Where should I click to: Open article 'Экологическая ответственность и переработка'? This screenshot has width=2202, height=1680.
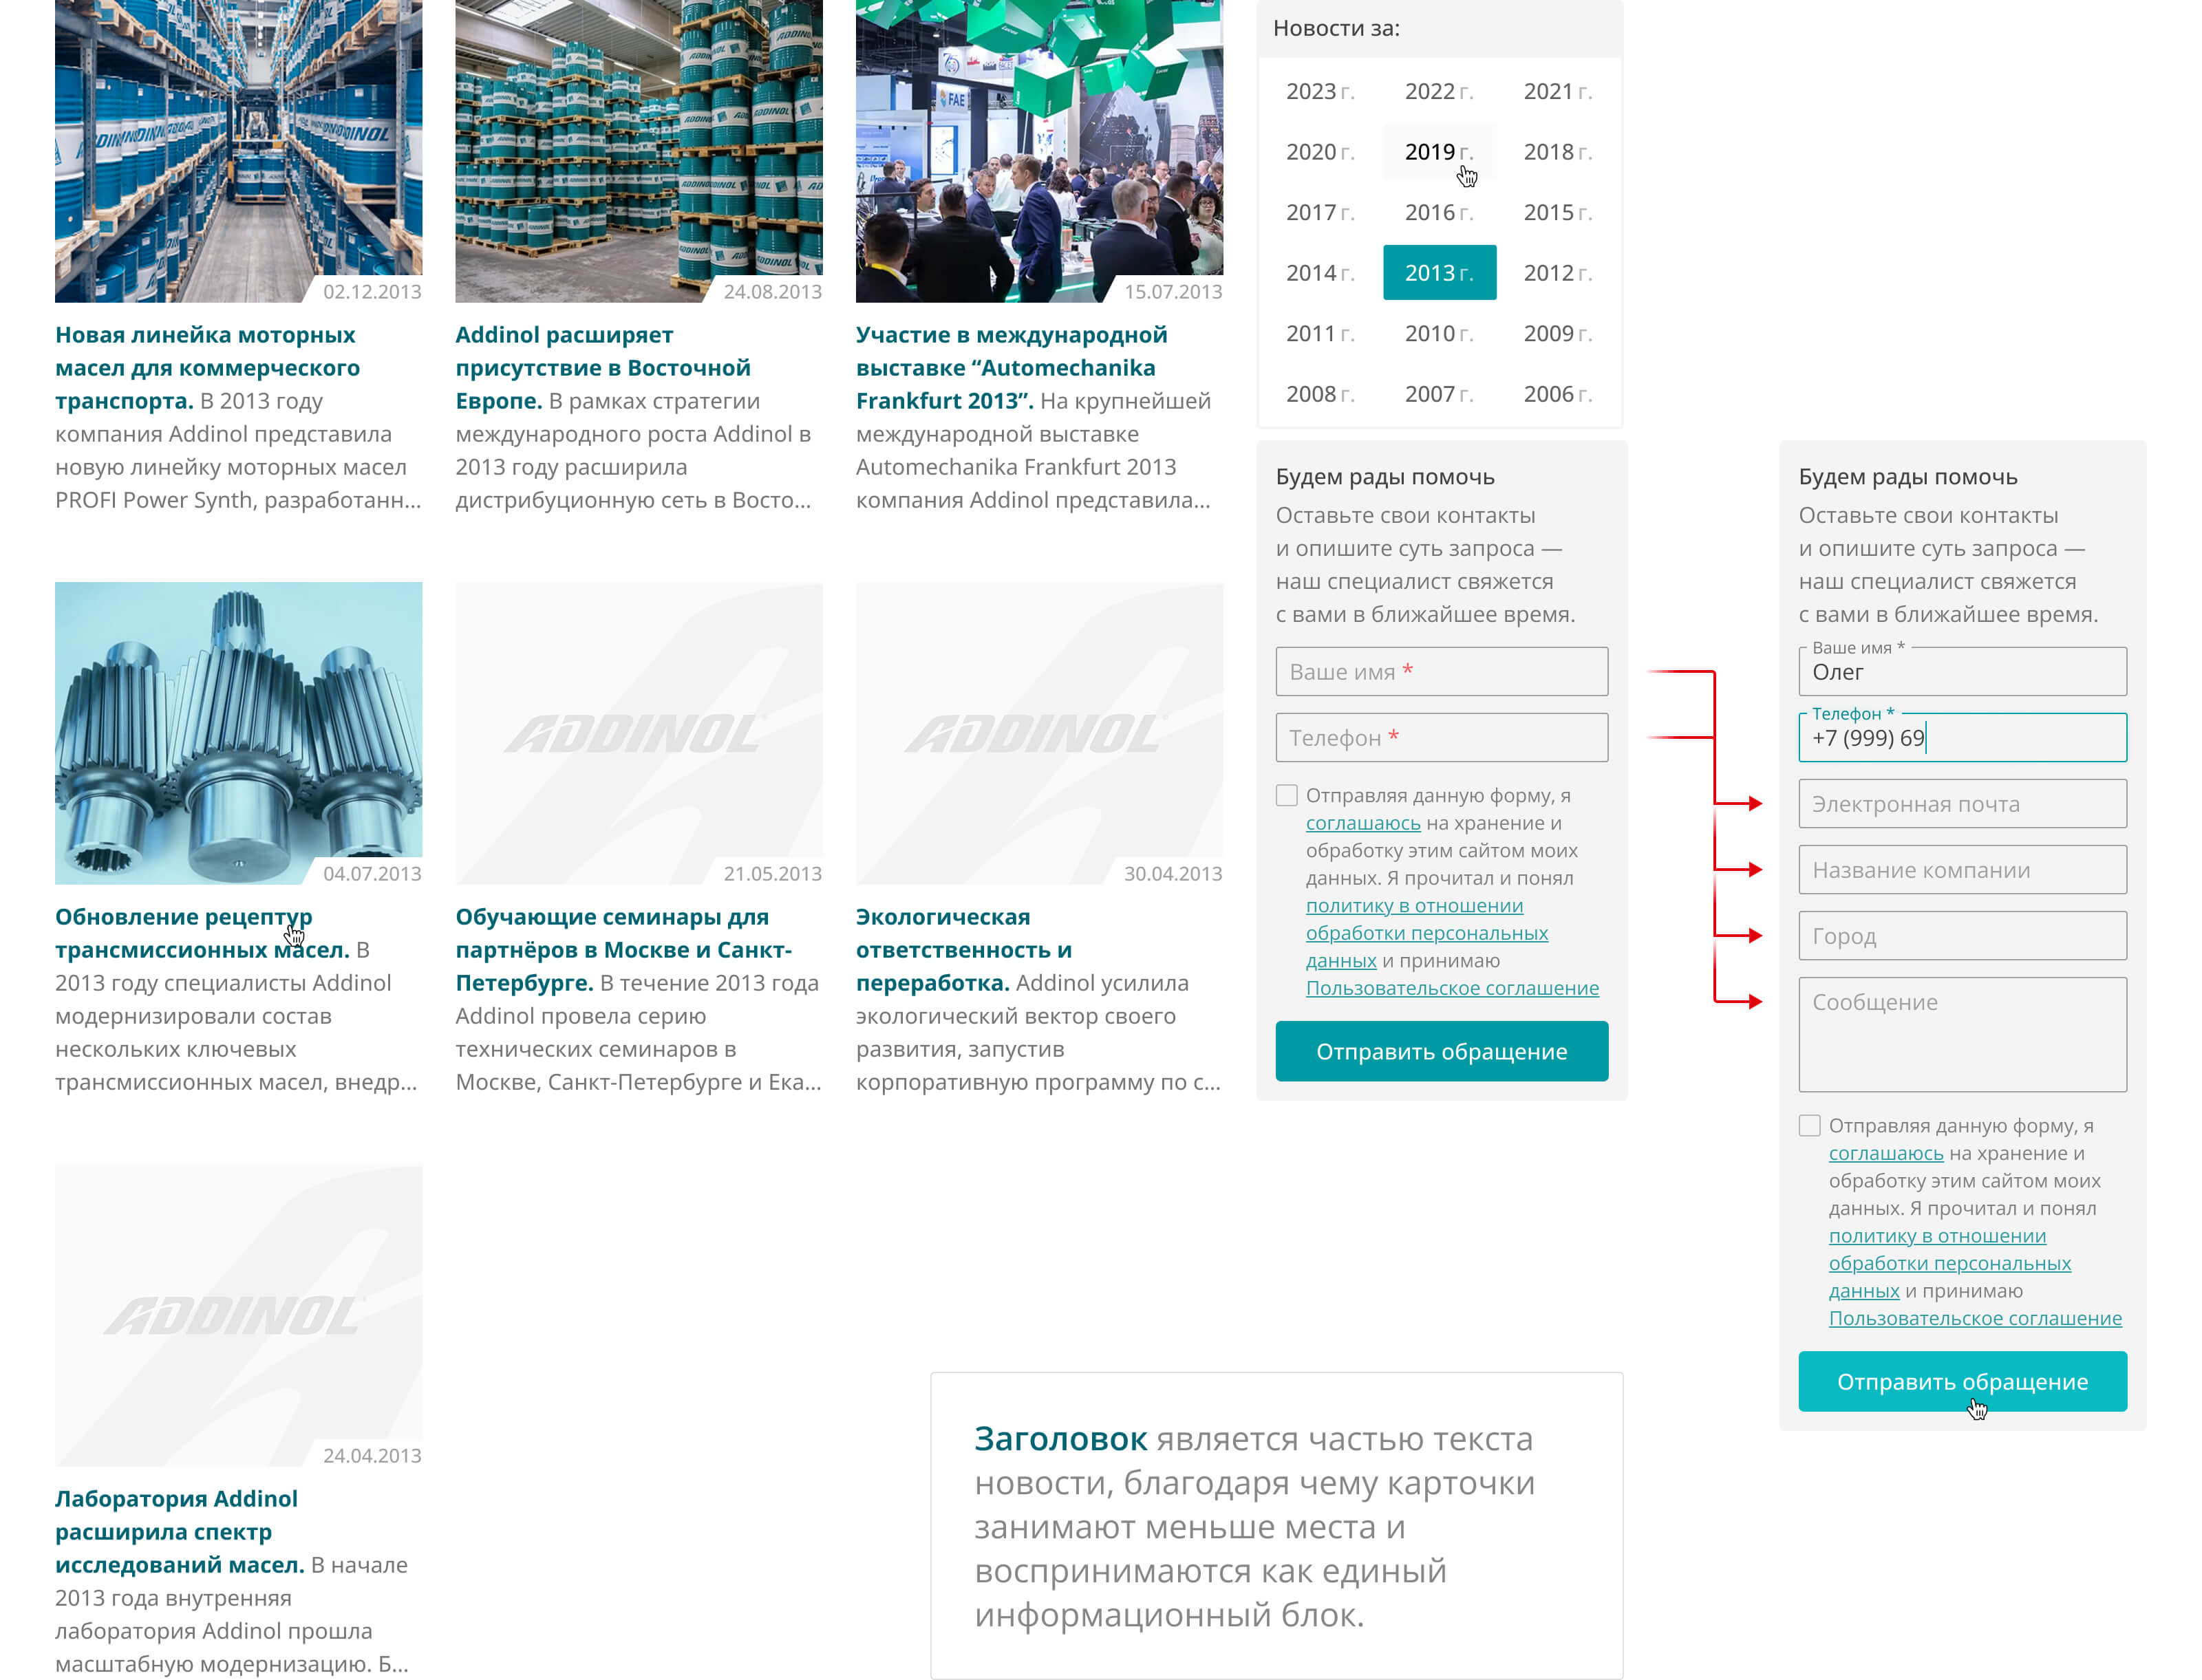tap(964, 950)
